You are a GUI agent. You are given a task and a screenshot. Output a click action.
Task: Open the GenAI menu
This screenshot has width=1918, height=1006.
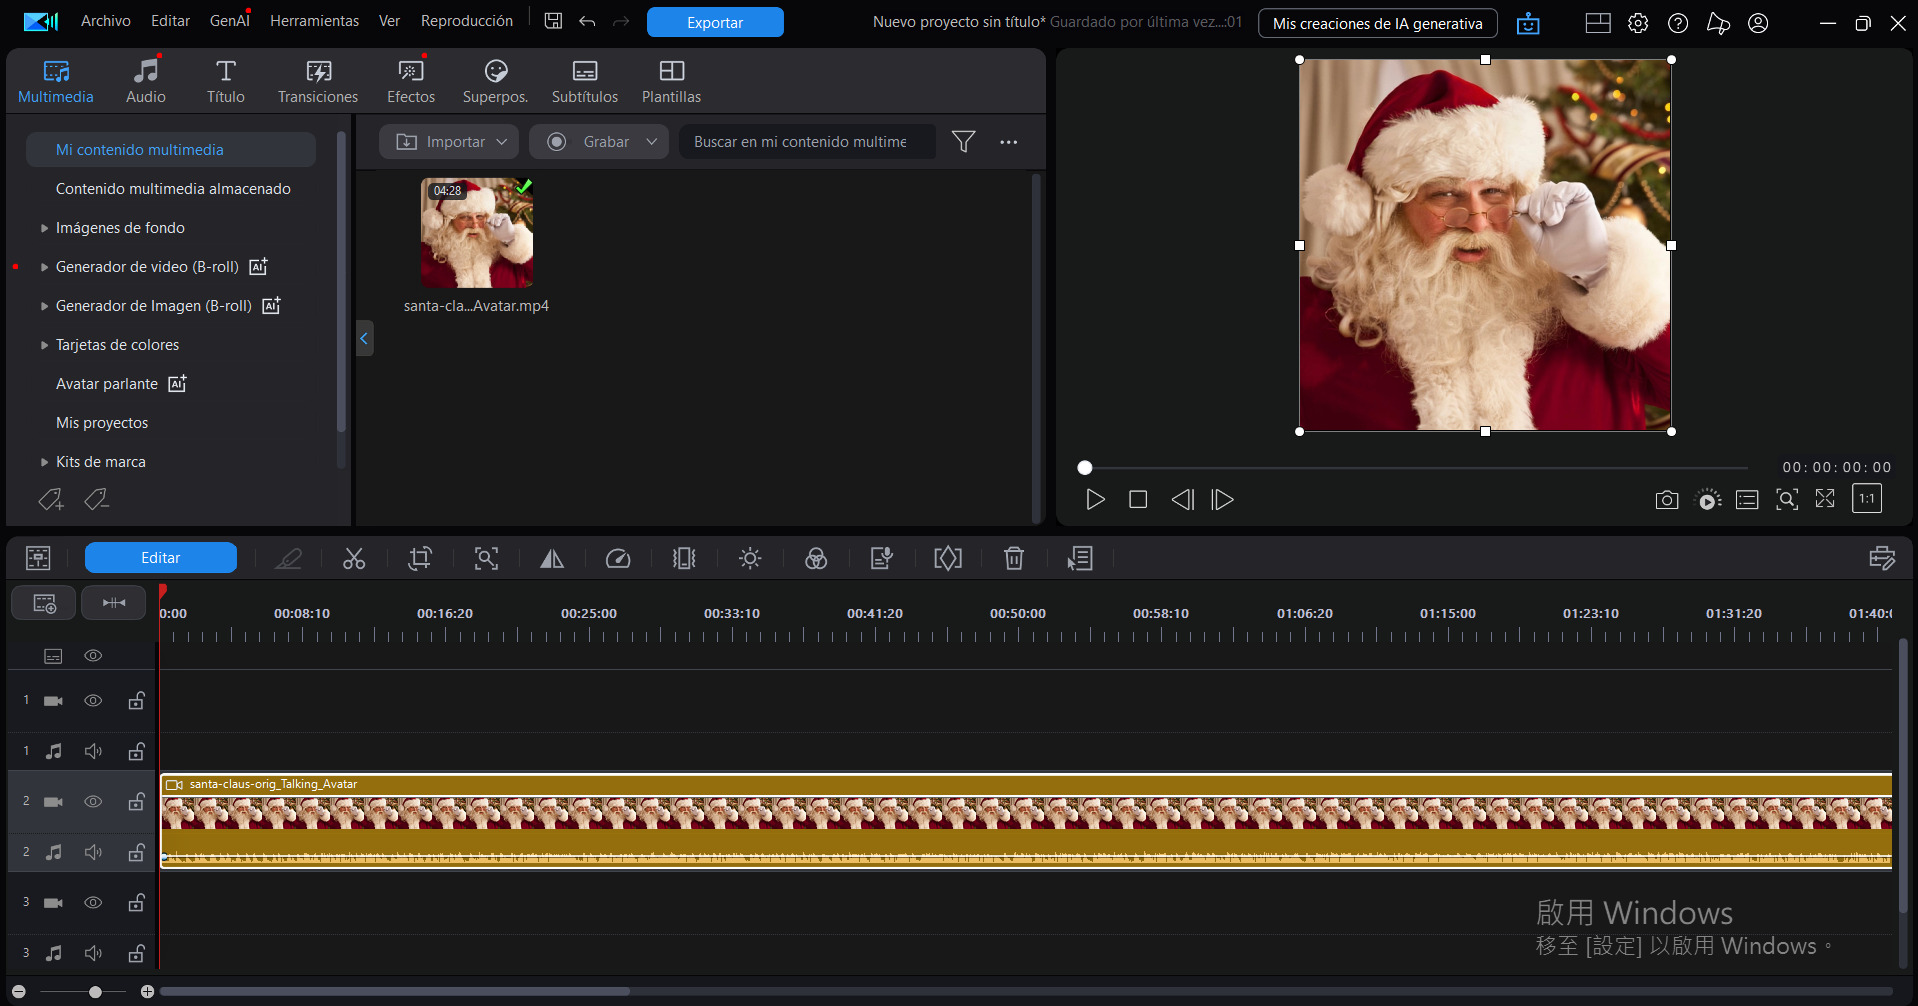(229, 20)
